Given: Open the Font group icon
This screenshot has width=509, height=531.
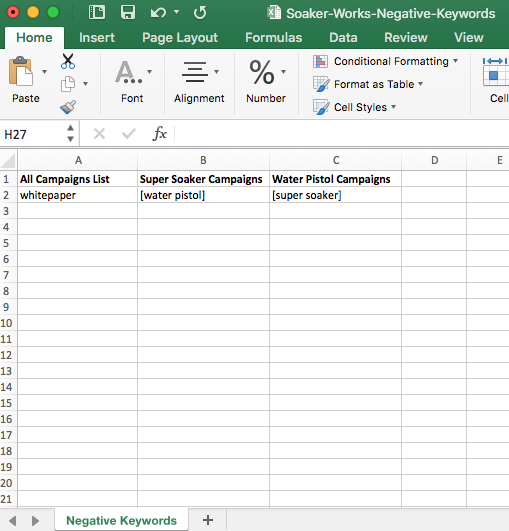Looking at the screenshot, I should [129, 72].
